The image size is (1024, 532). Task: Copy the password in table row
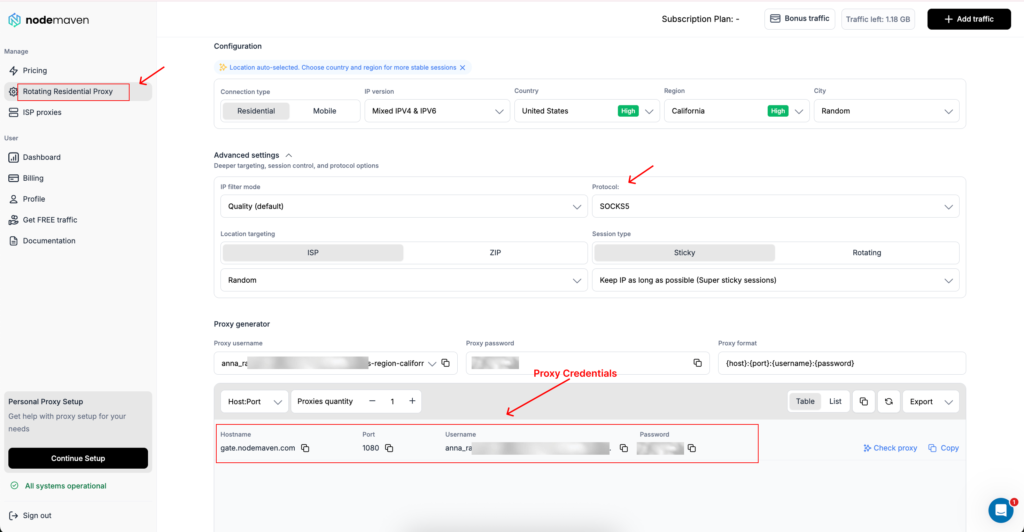(692, 448)
